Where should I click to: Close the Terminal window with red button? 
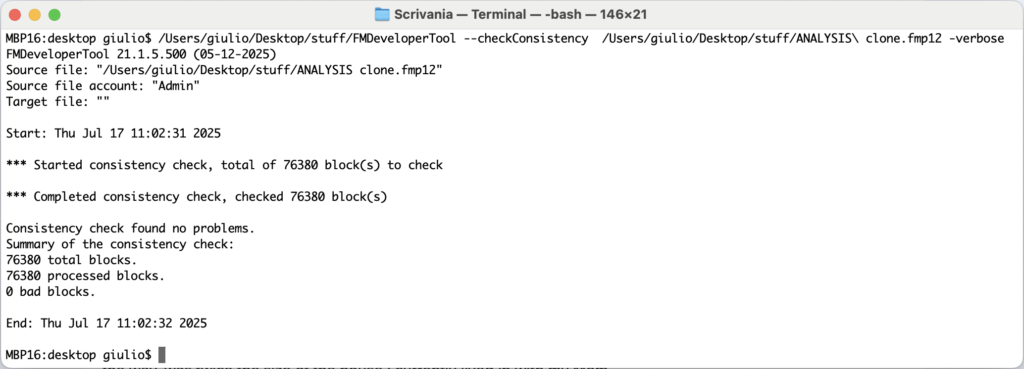(x=15, y=14)
